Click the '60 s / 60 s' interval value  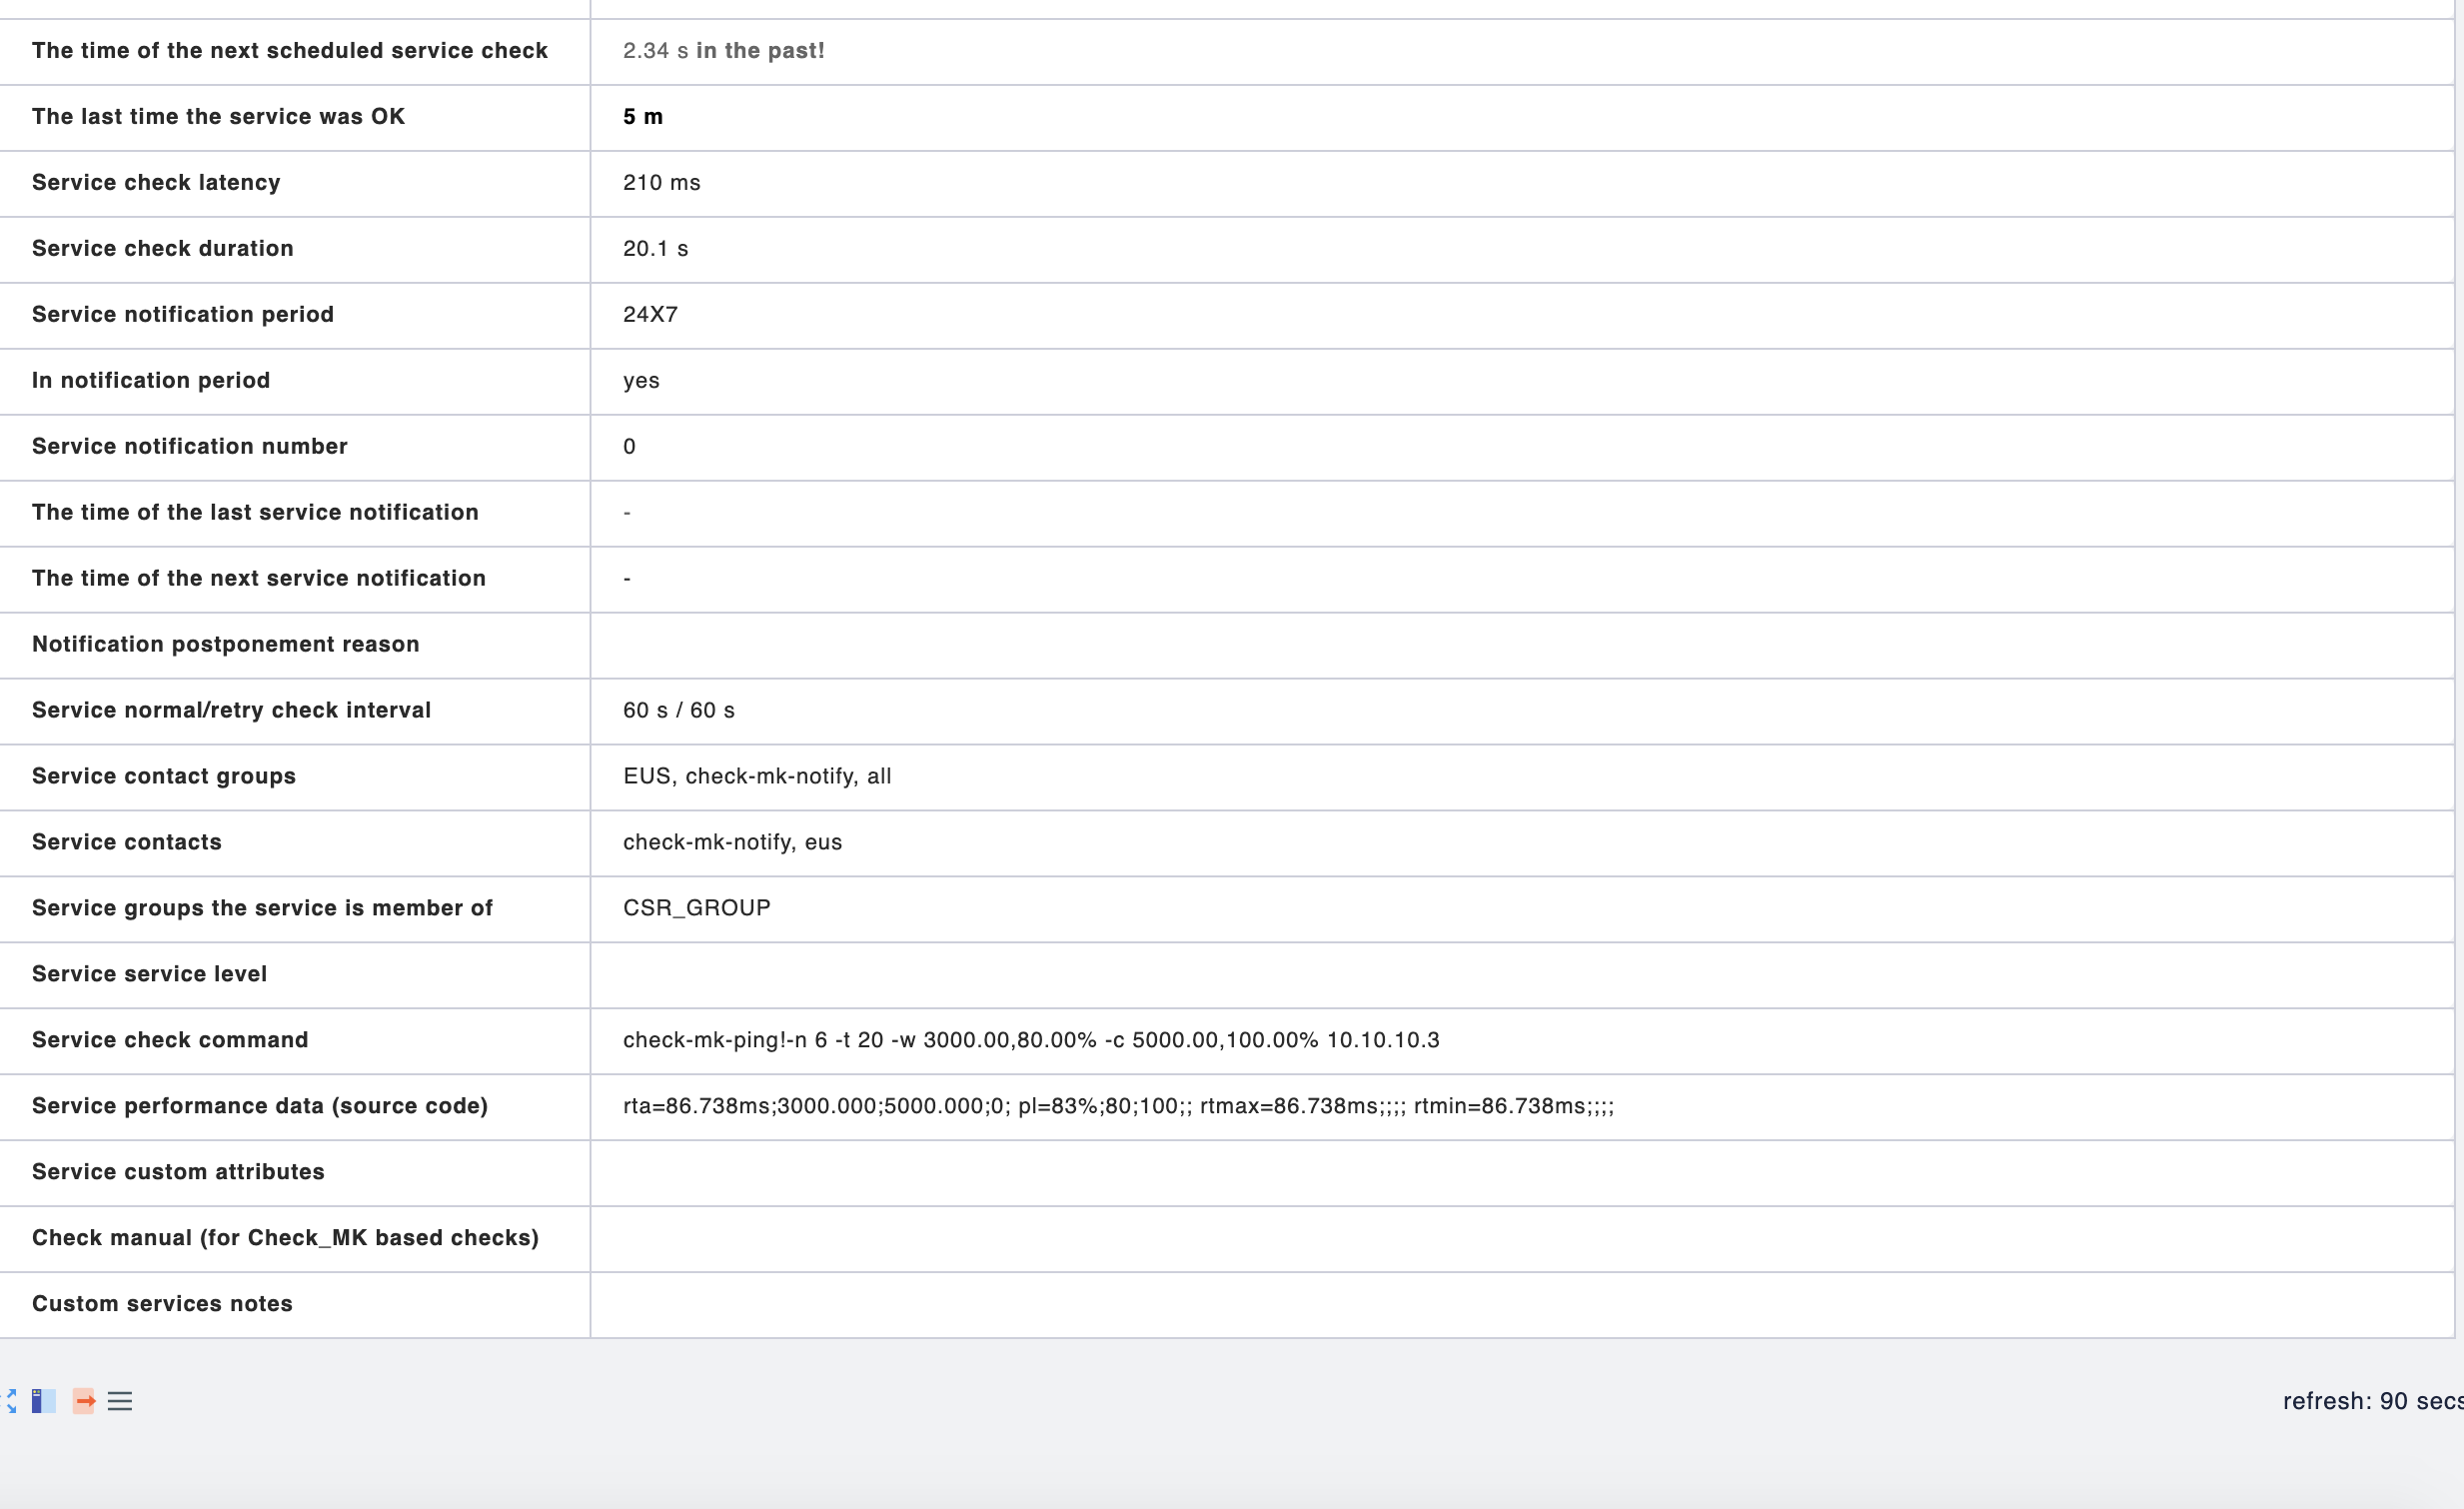tap(678, 711)
